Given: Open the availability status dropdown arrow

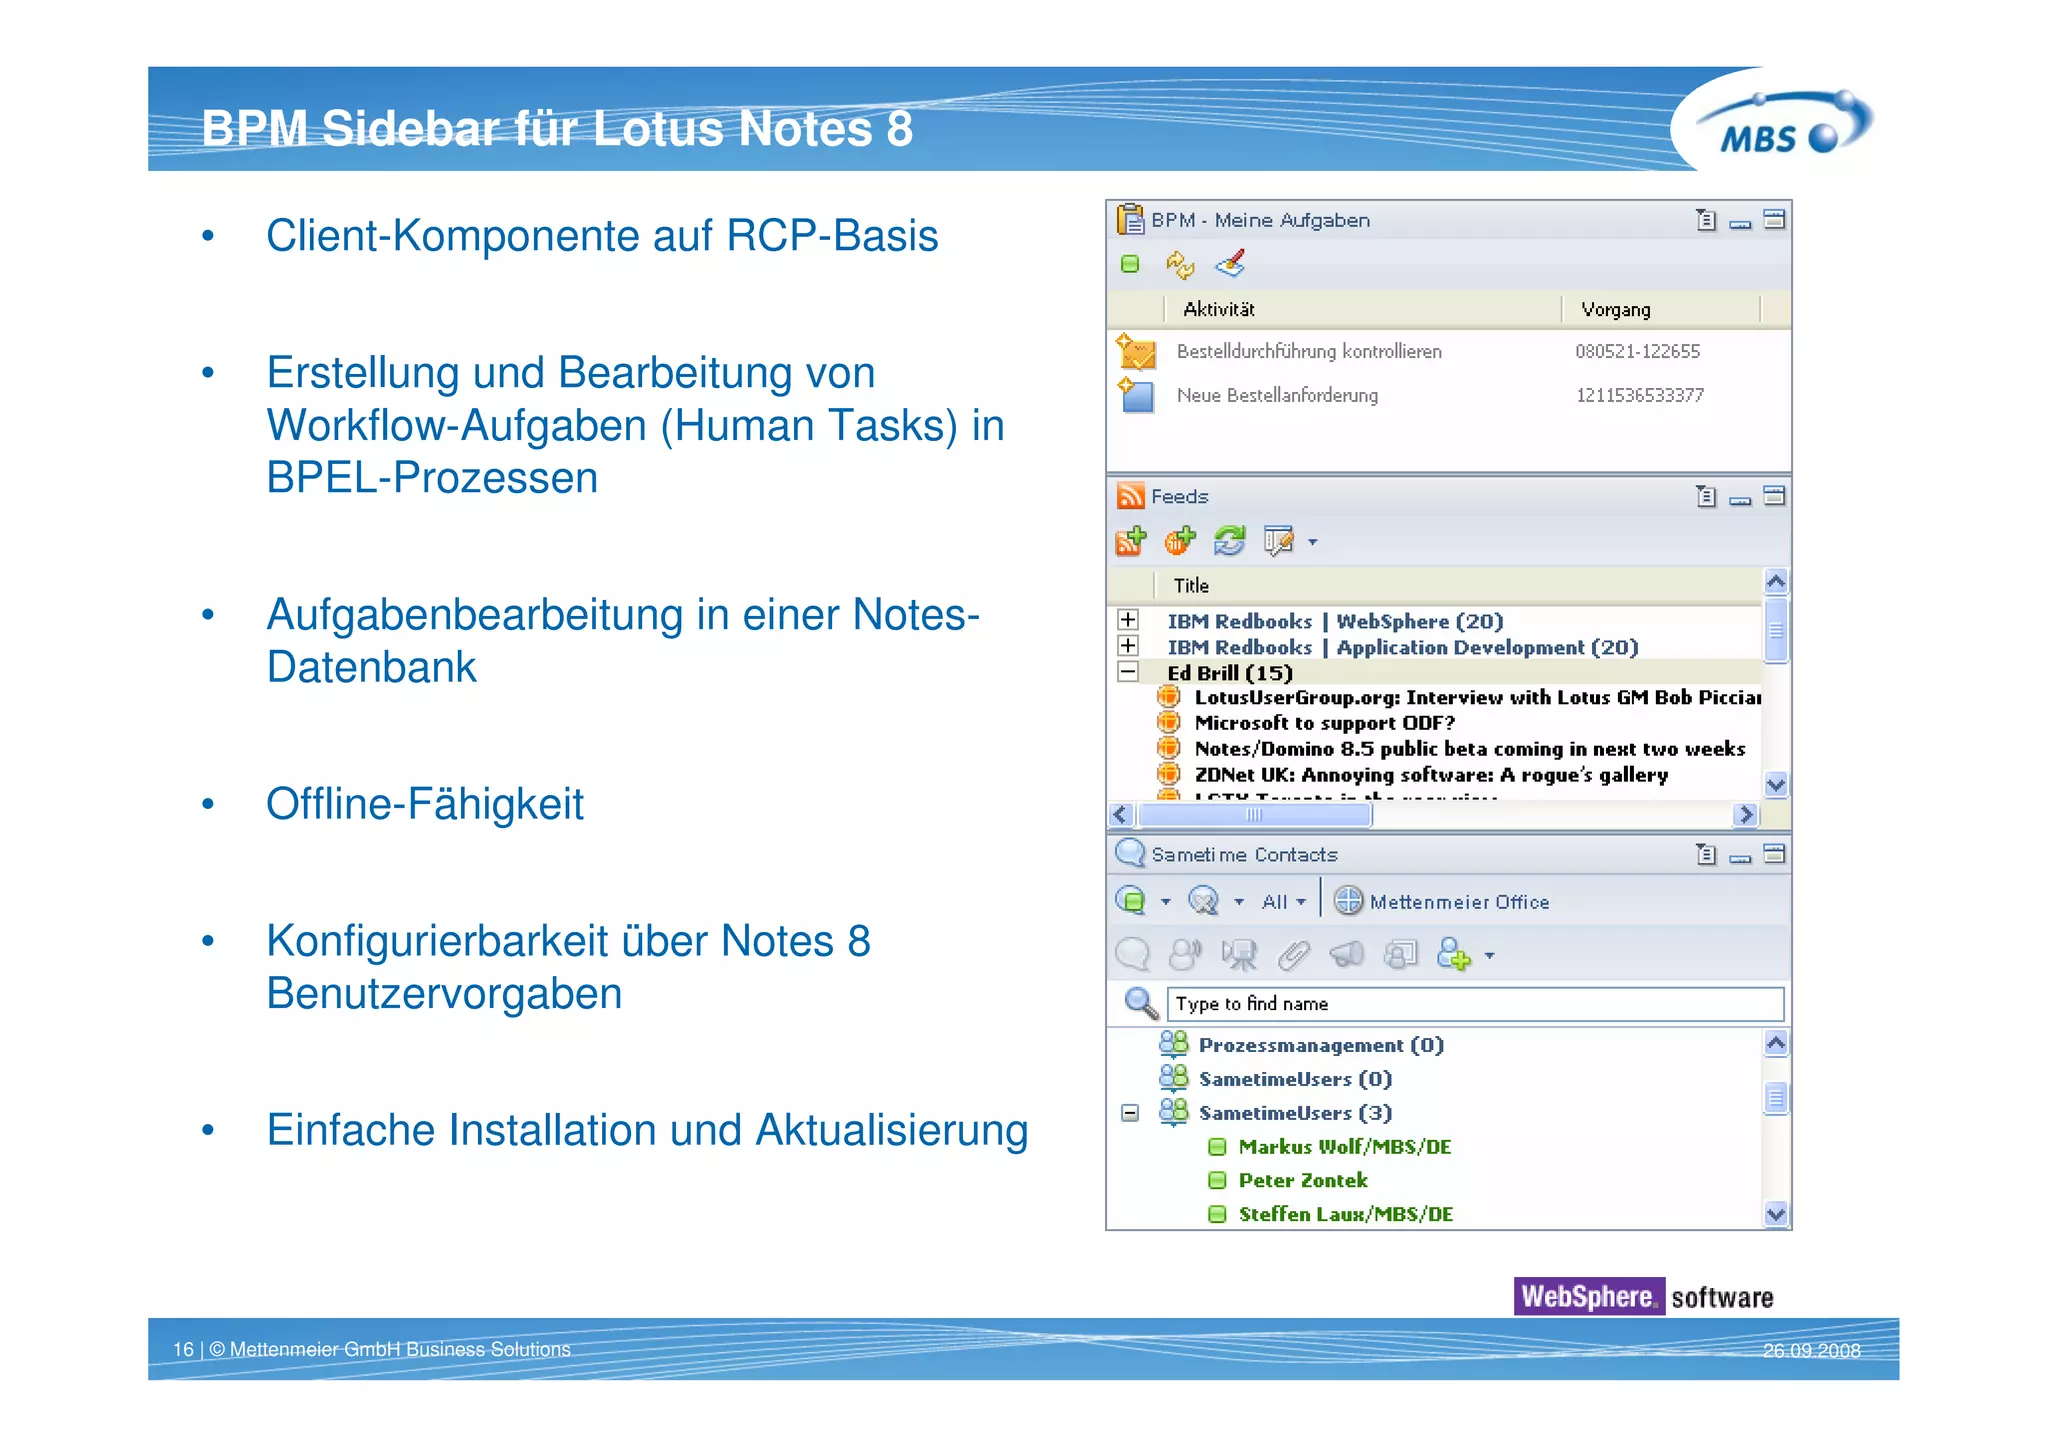Looking at the screenshot, I should click(1165, 902).
